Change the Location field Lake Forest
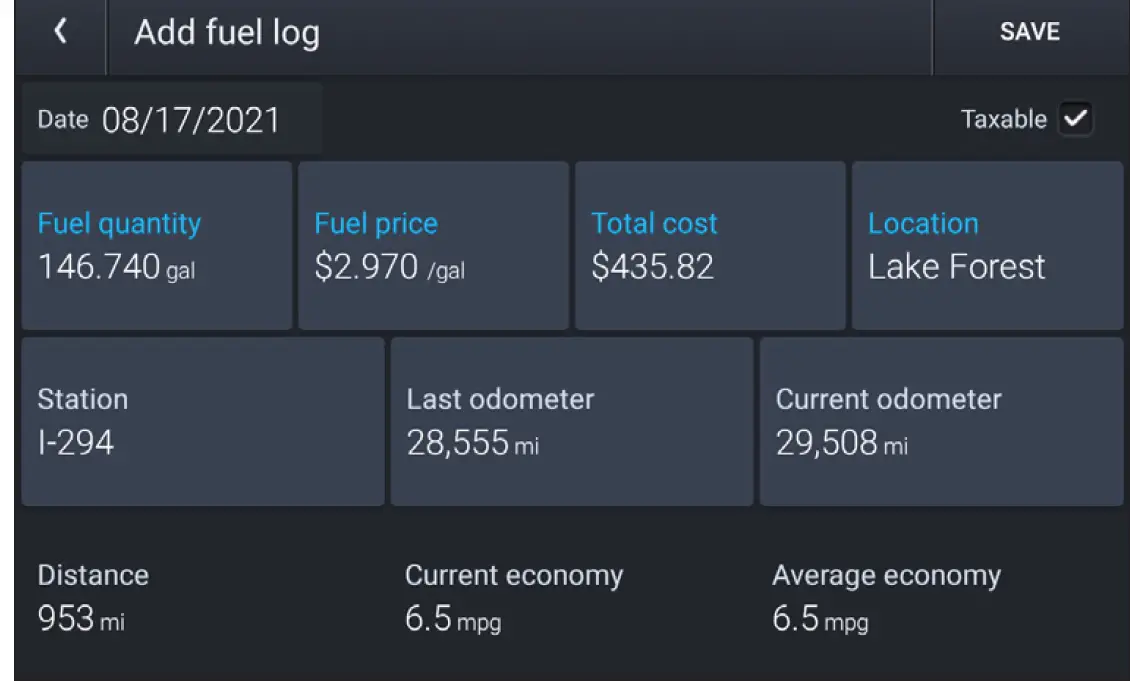 pyautogui.click(x=987, y=246)
